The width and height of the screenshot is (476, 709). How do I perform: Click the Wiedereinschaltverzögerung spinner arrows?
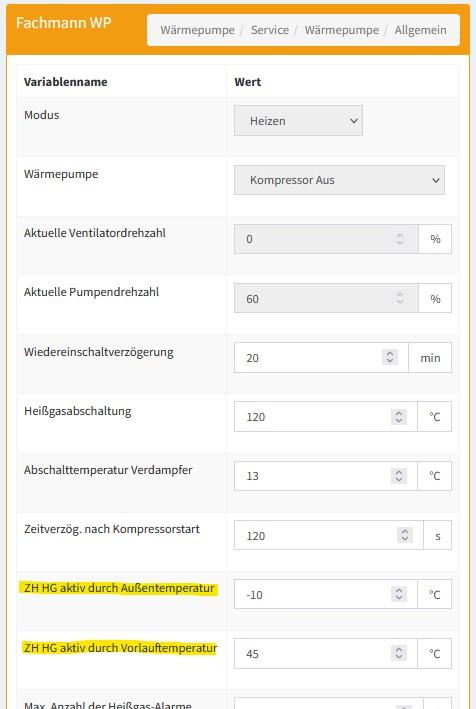click(x=390, y=357)
